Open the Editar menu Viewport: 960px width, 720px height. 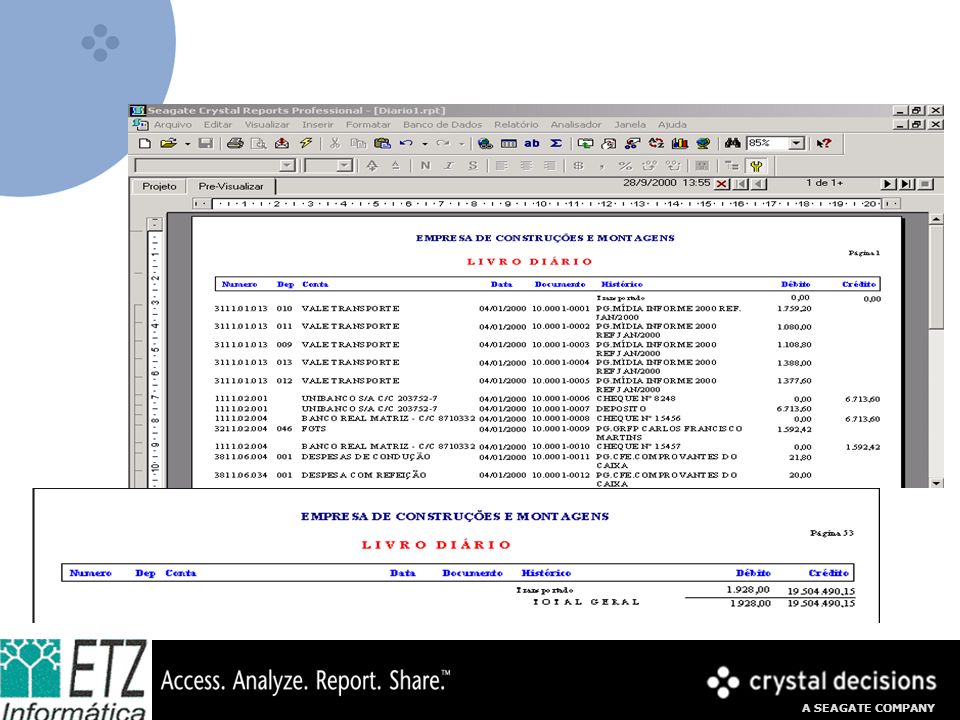point(218,124)
